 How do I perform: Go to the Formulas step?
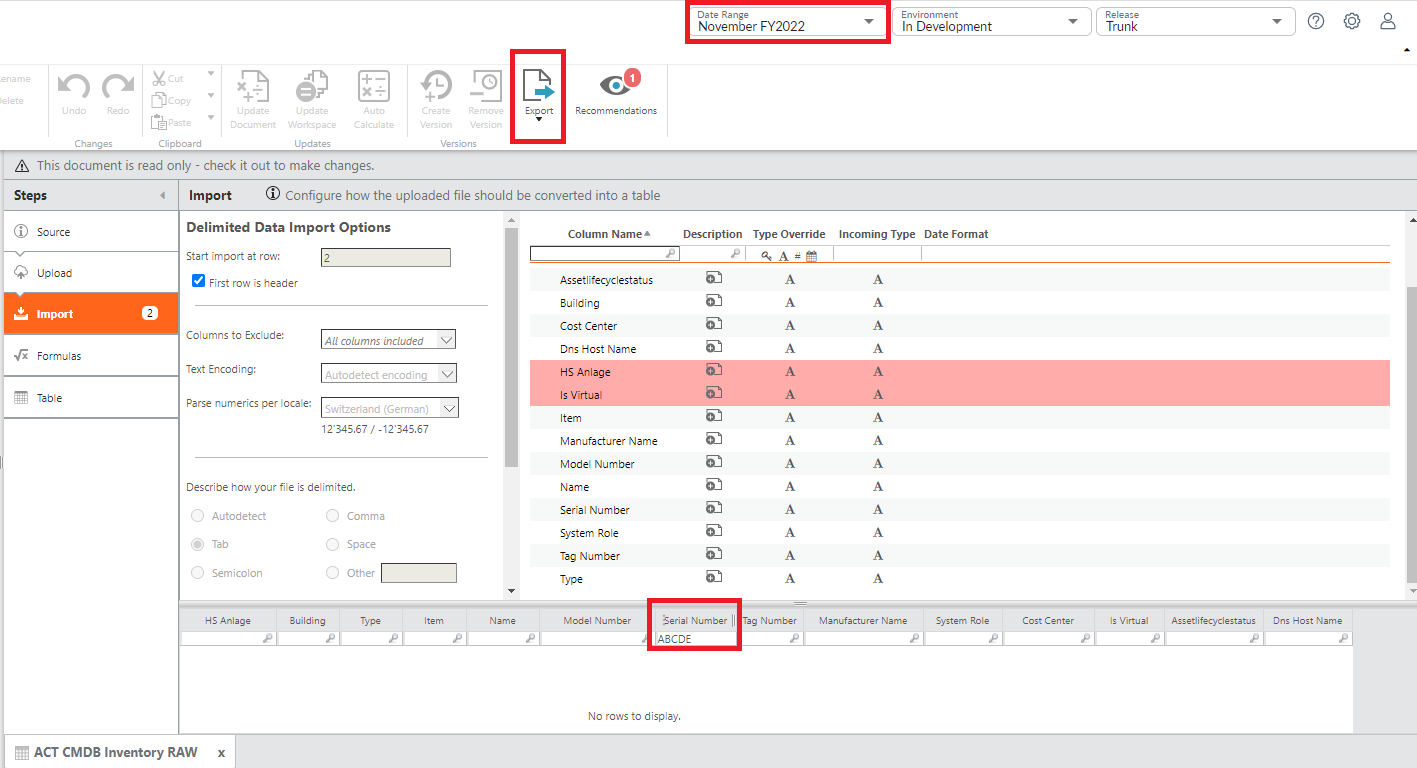[x=91, y=355]
